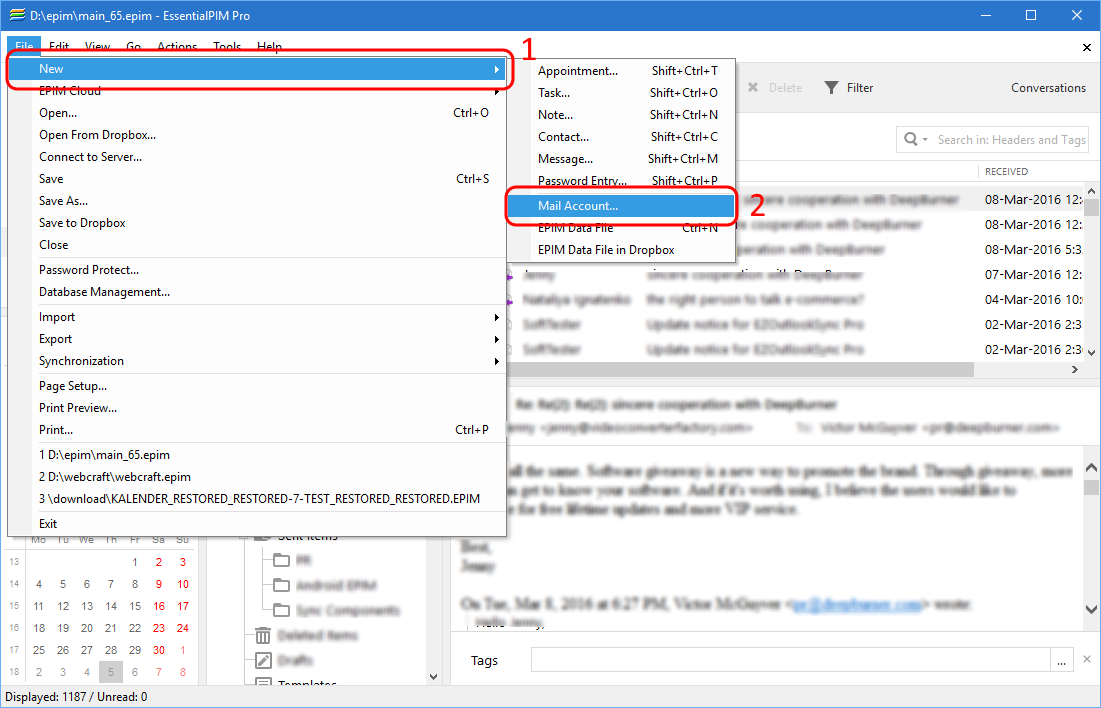This screenshot has height=708, width=1101.
Task: Close the Tags bar
Action: (x=1087, y=659)
